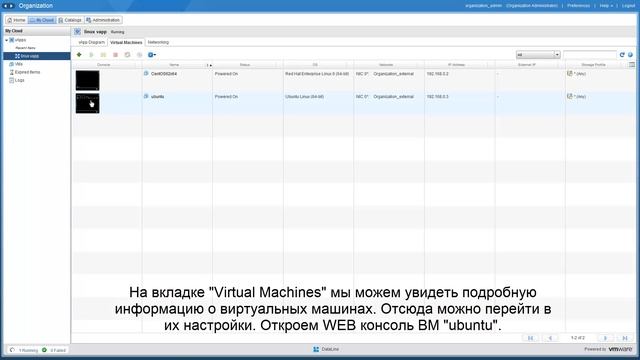The width and height of the screenshot is (640, 360).
Task: Click the green add VM icon
Action: (x=79, y=55)
